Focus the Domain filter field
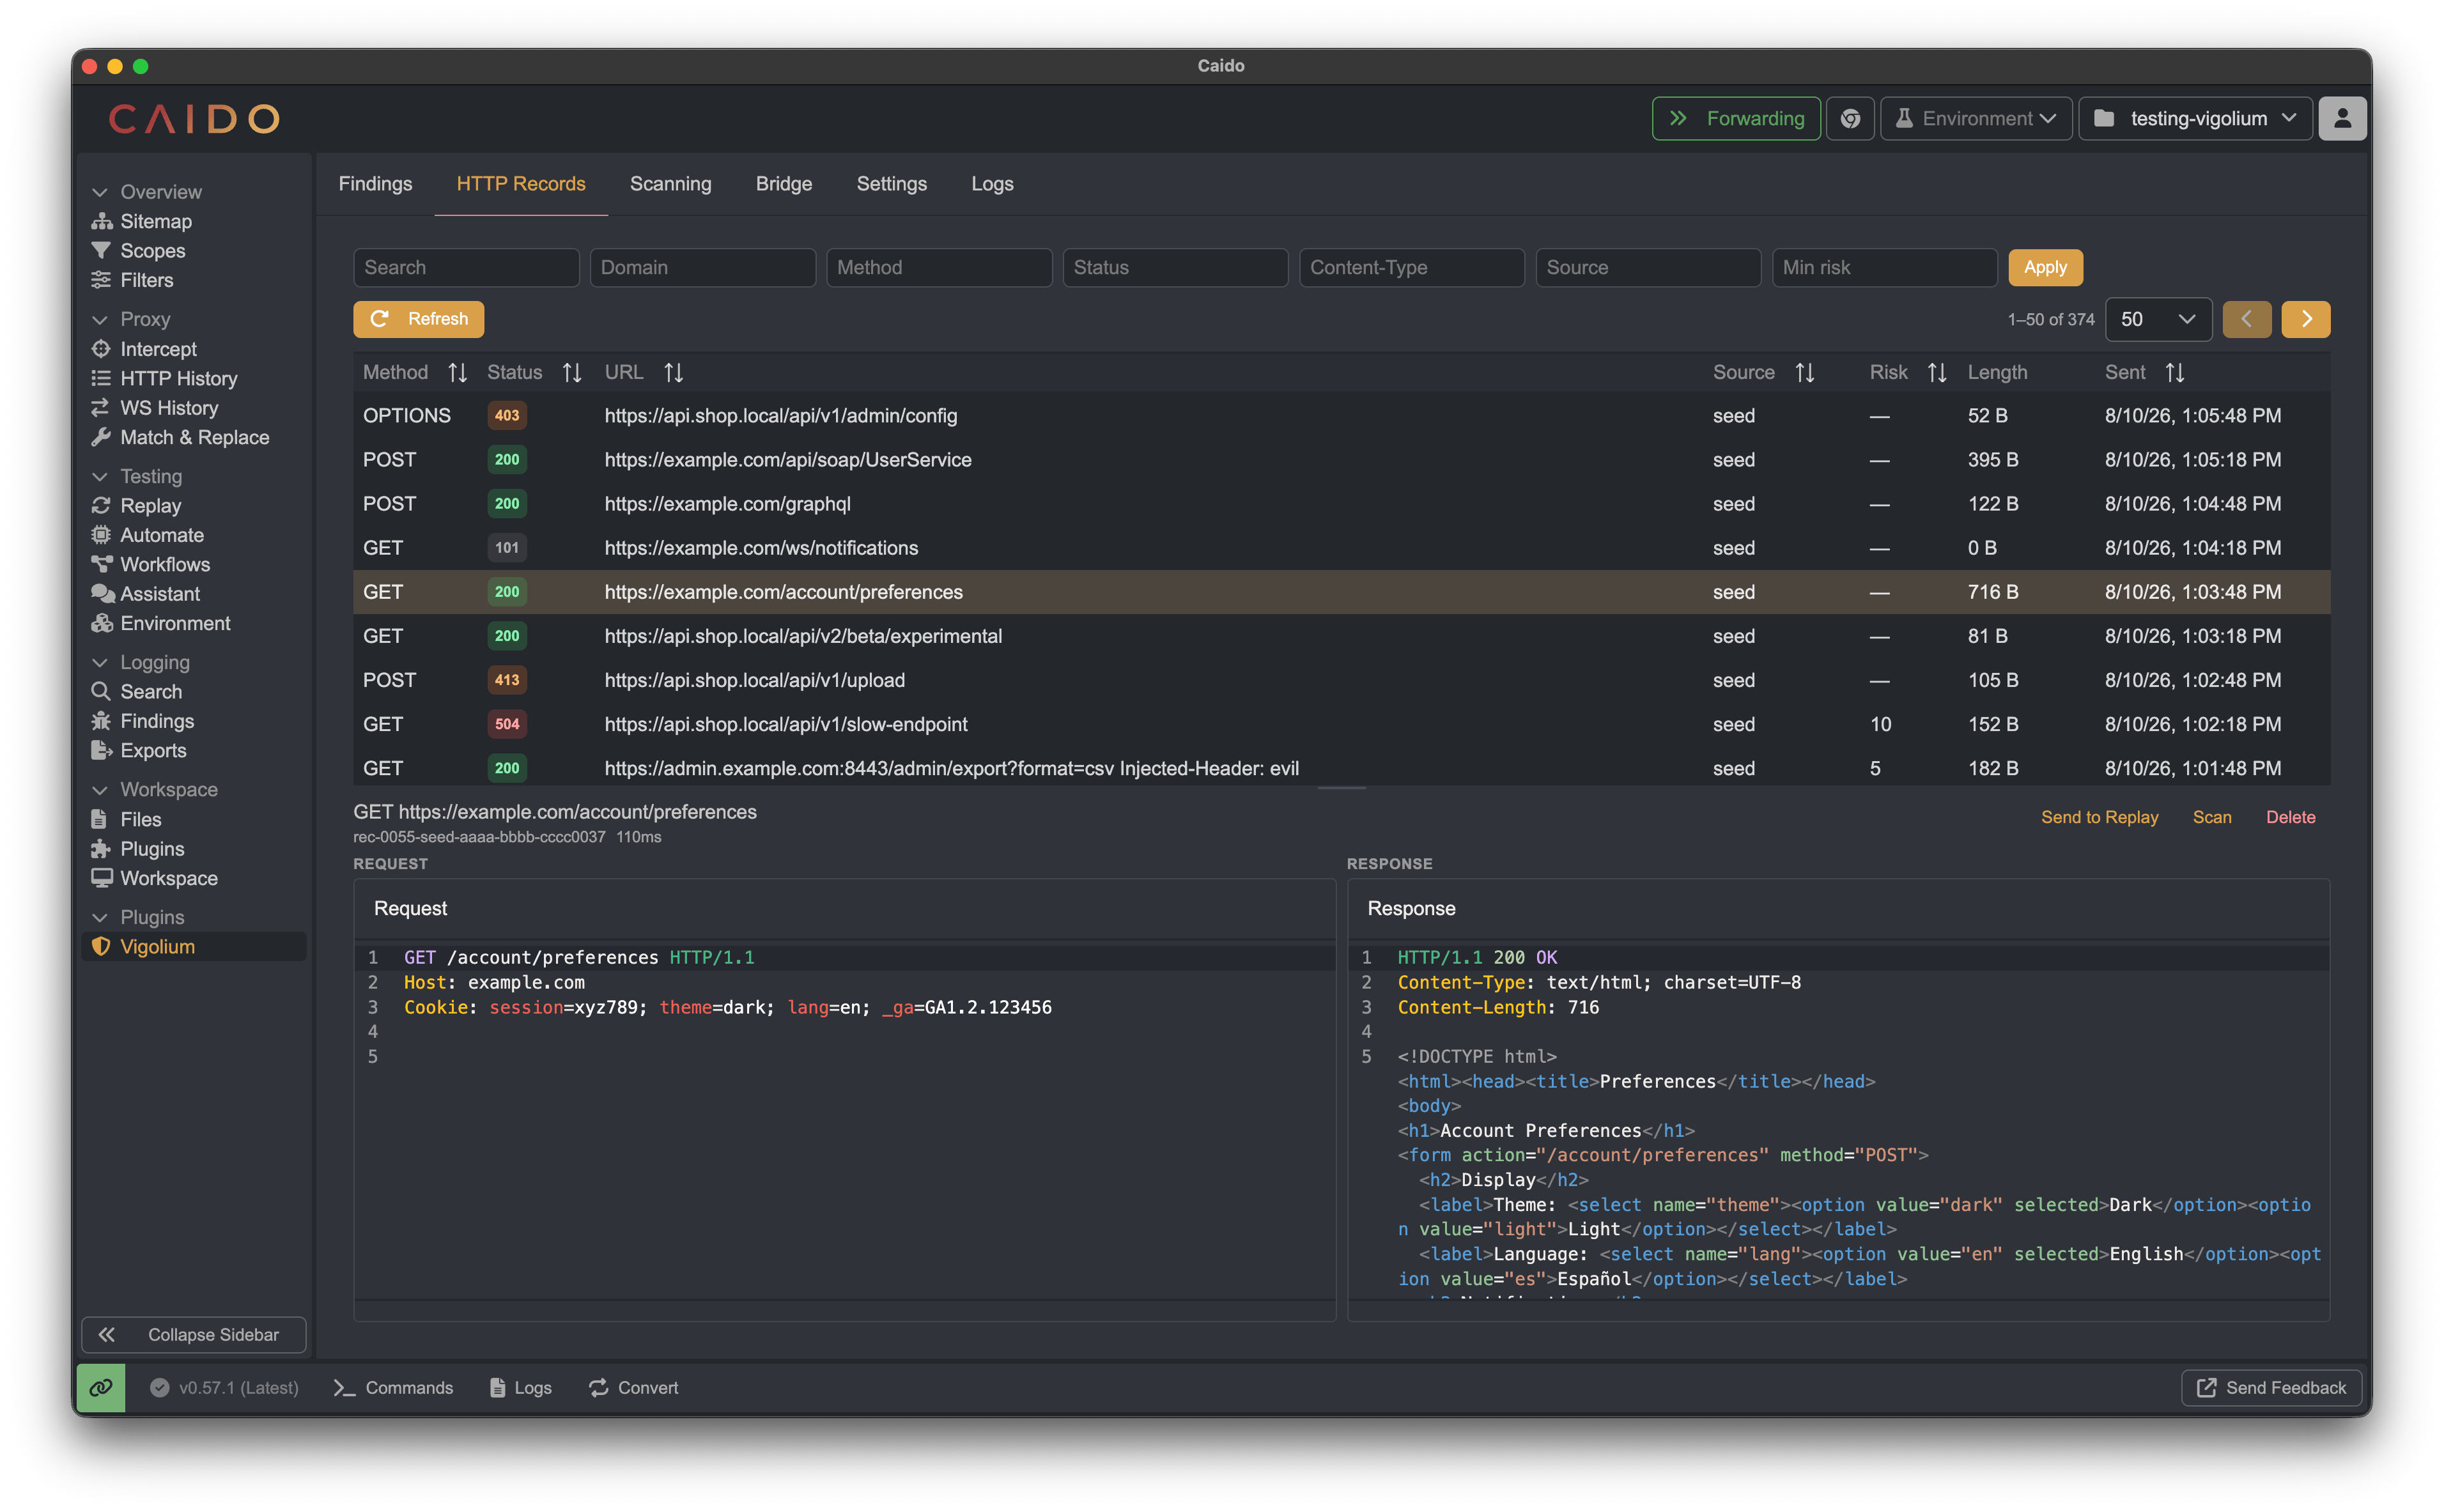 tap(702, 267)
